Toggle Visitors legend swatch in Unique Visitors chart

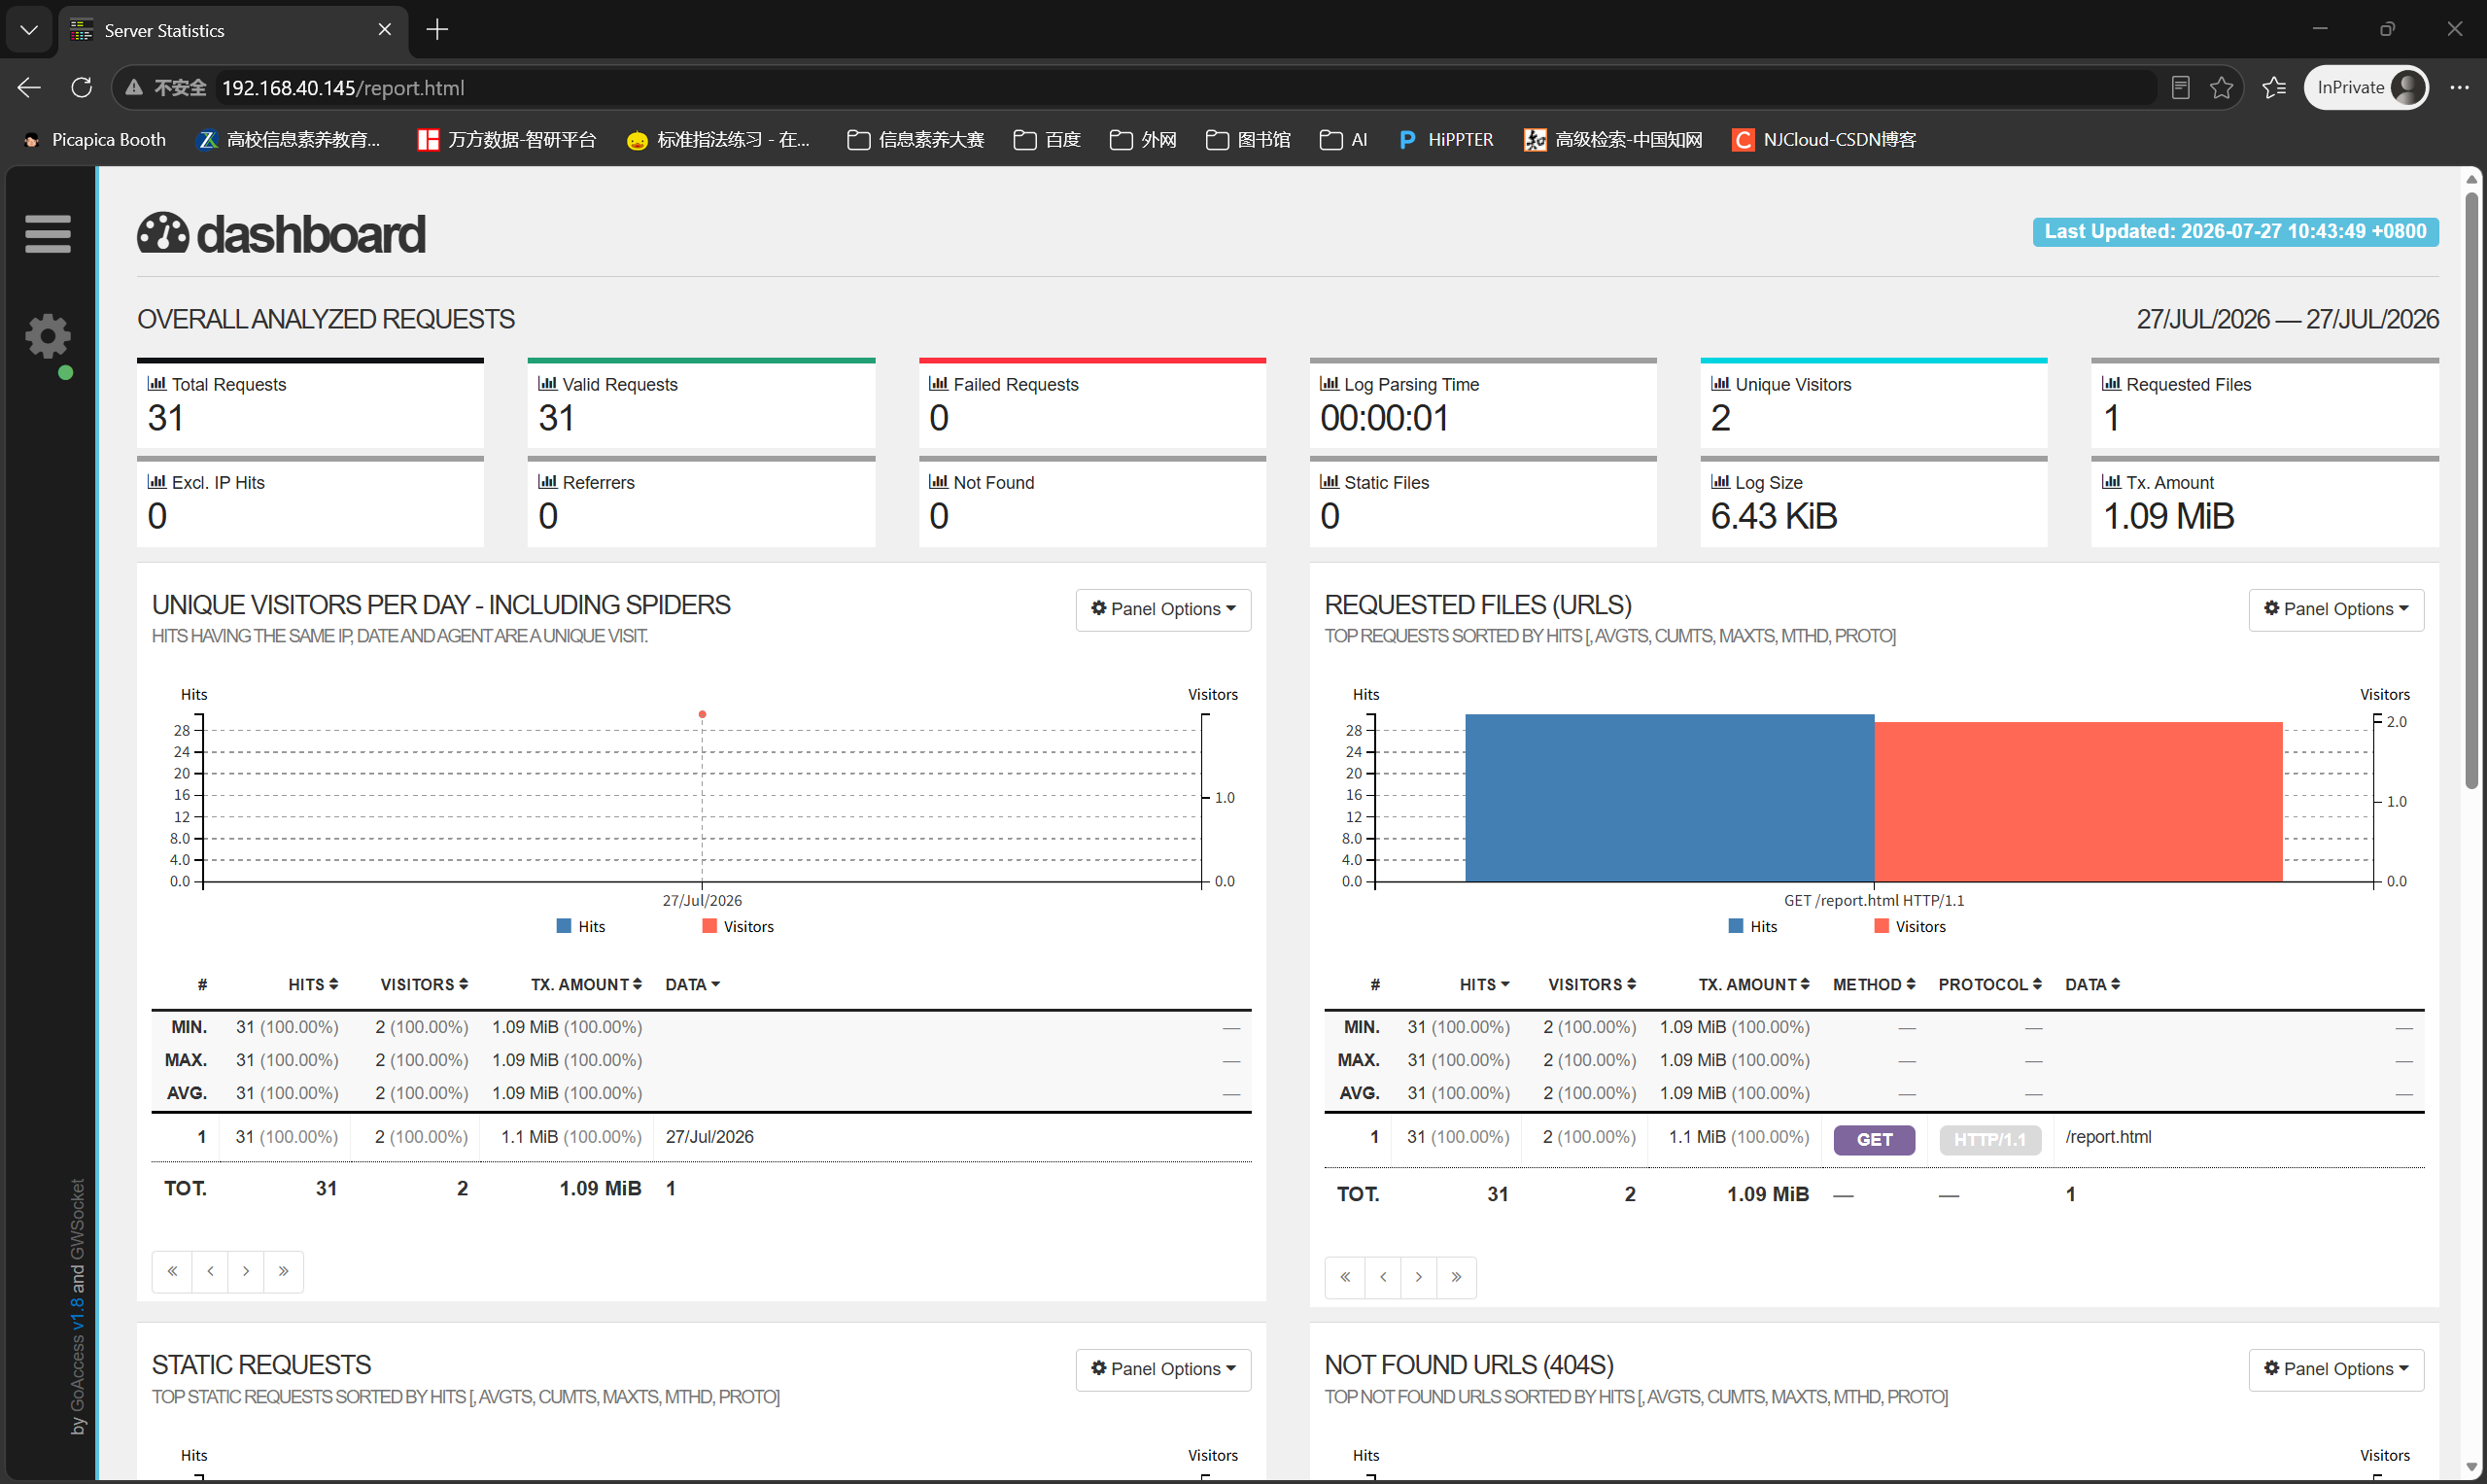(710, 926)
